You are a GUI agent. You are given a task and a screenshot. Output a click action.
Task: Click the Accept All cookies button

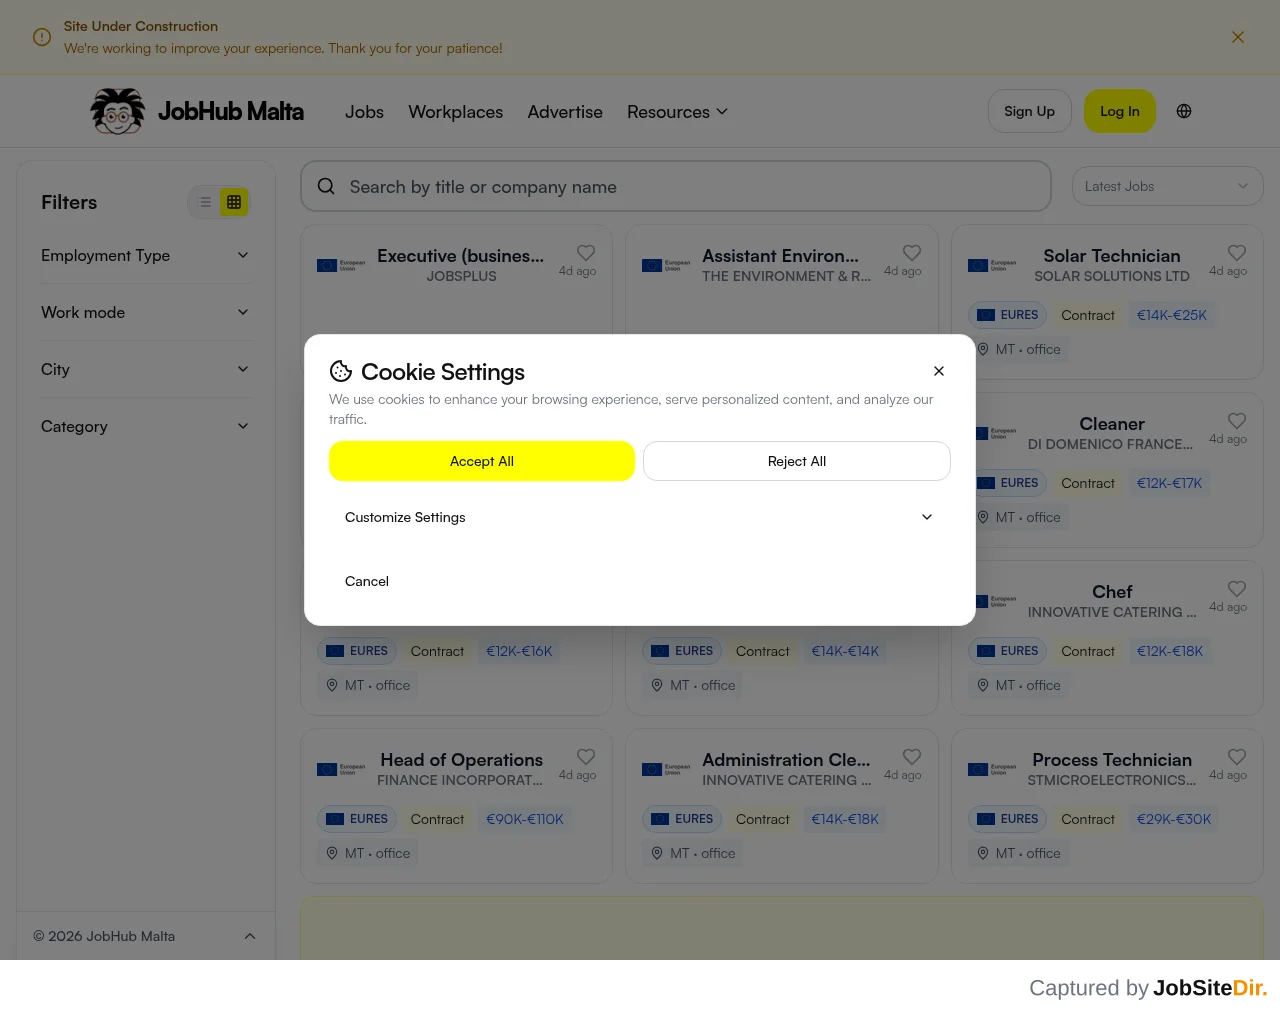482,461
